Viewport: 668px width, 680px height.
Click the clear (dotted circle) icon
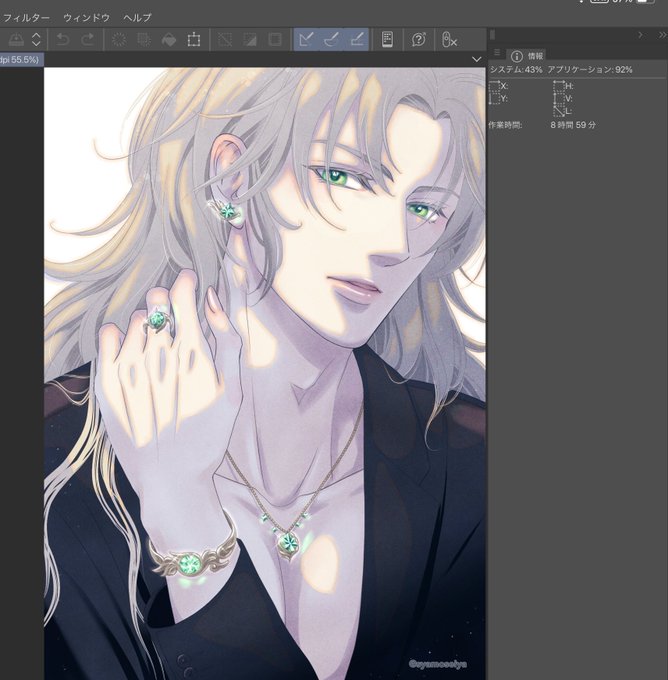tap(119, 40)
